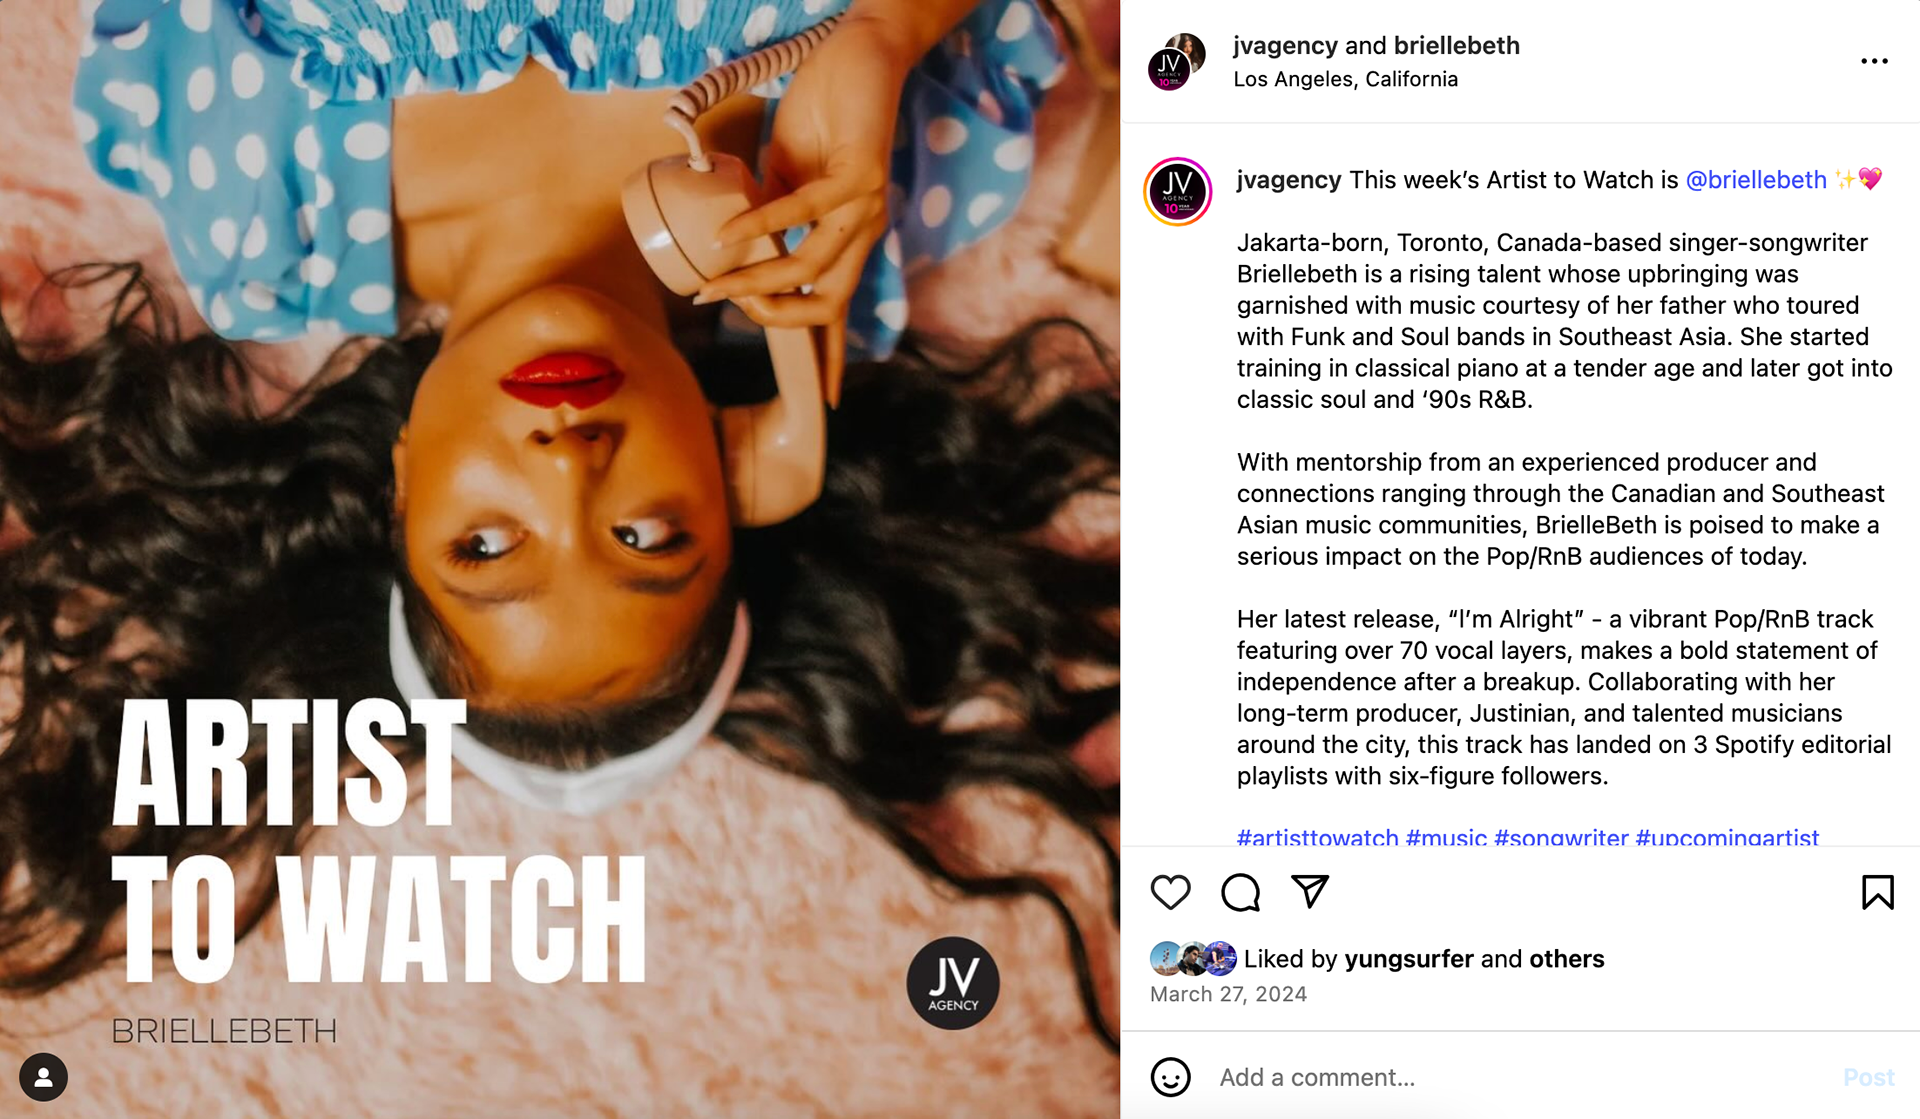Viewport: 1920px width, 1119px height.
Task: Open briellebeth profile from header
Action: [1456, 46]
